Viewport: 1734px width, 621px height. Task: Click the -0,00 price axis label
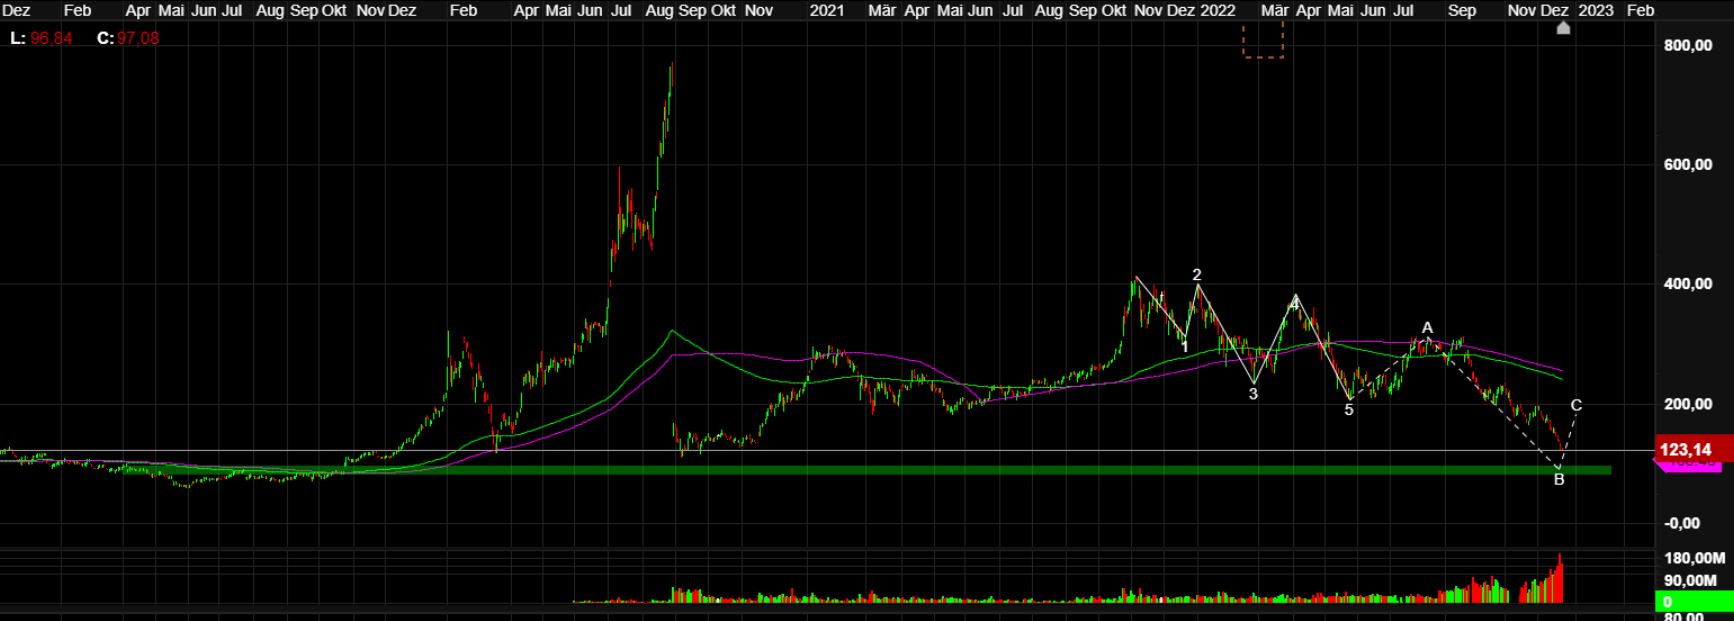(1683, 523)
